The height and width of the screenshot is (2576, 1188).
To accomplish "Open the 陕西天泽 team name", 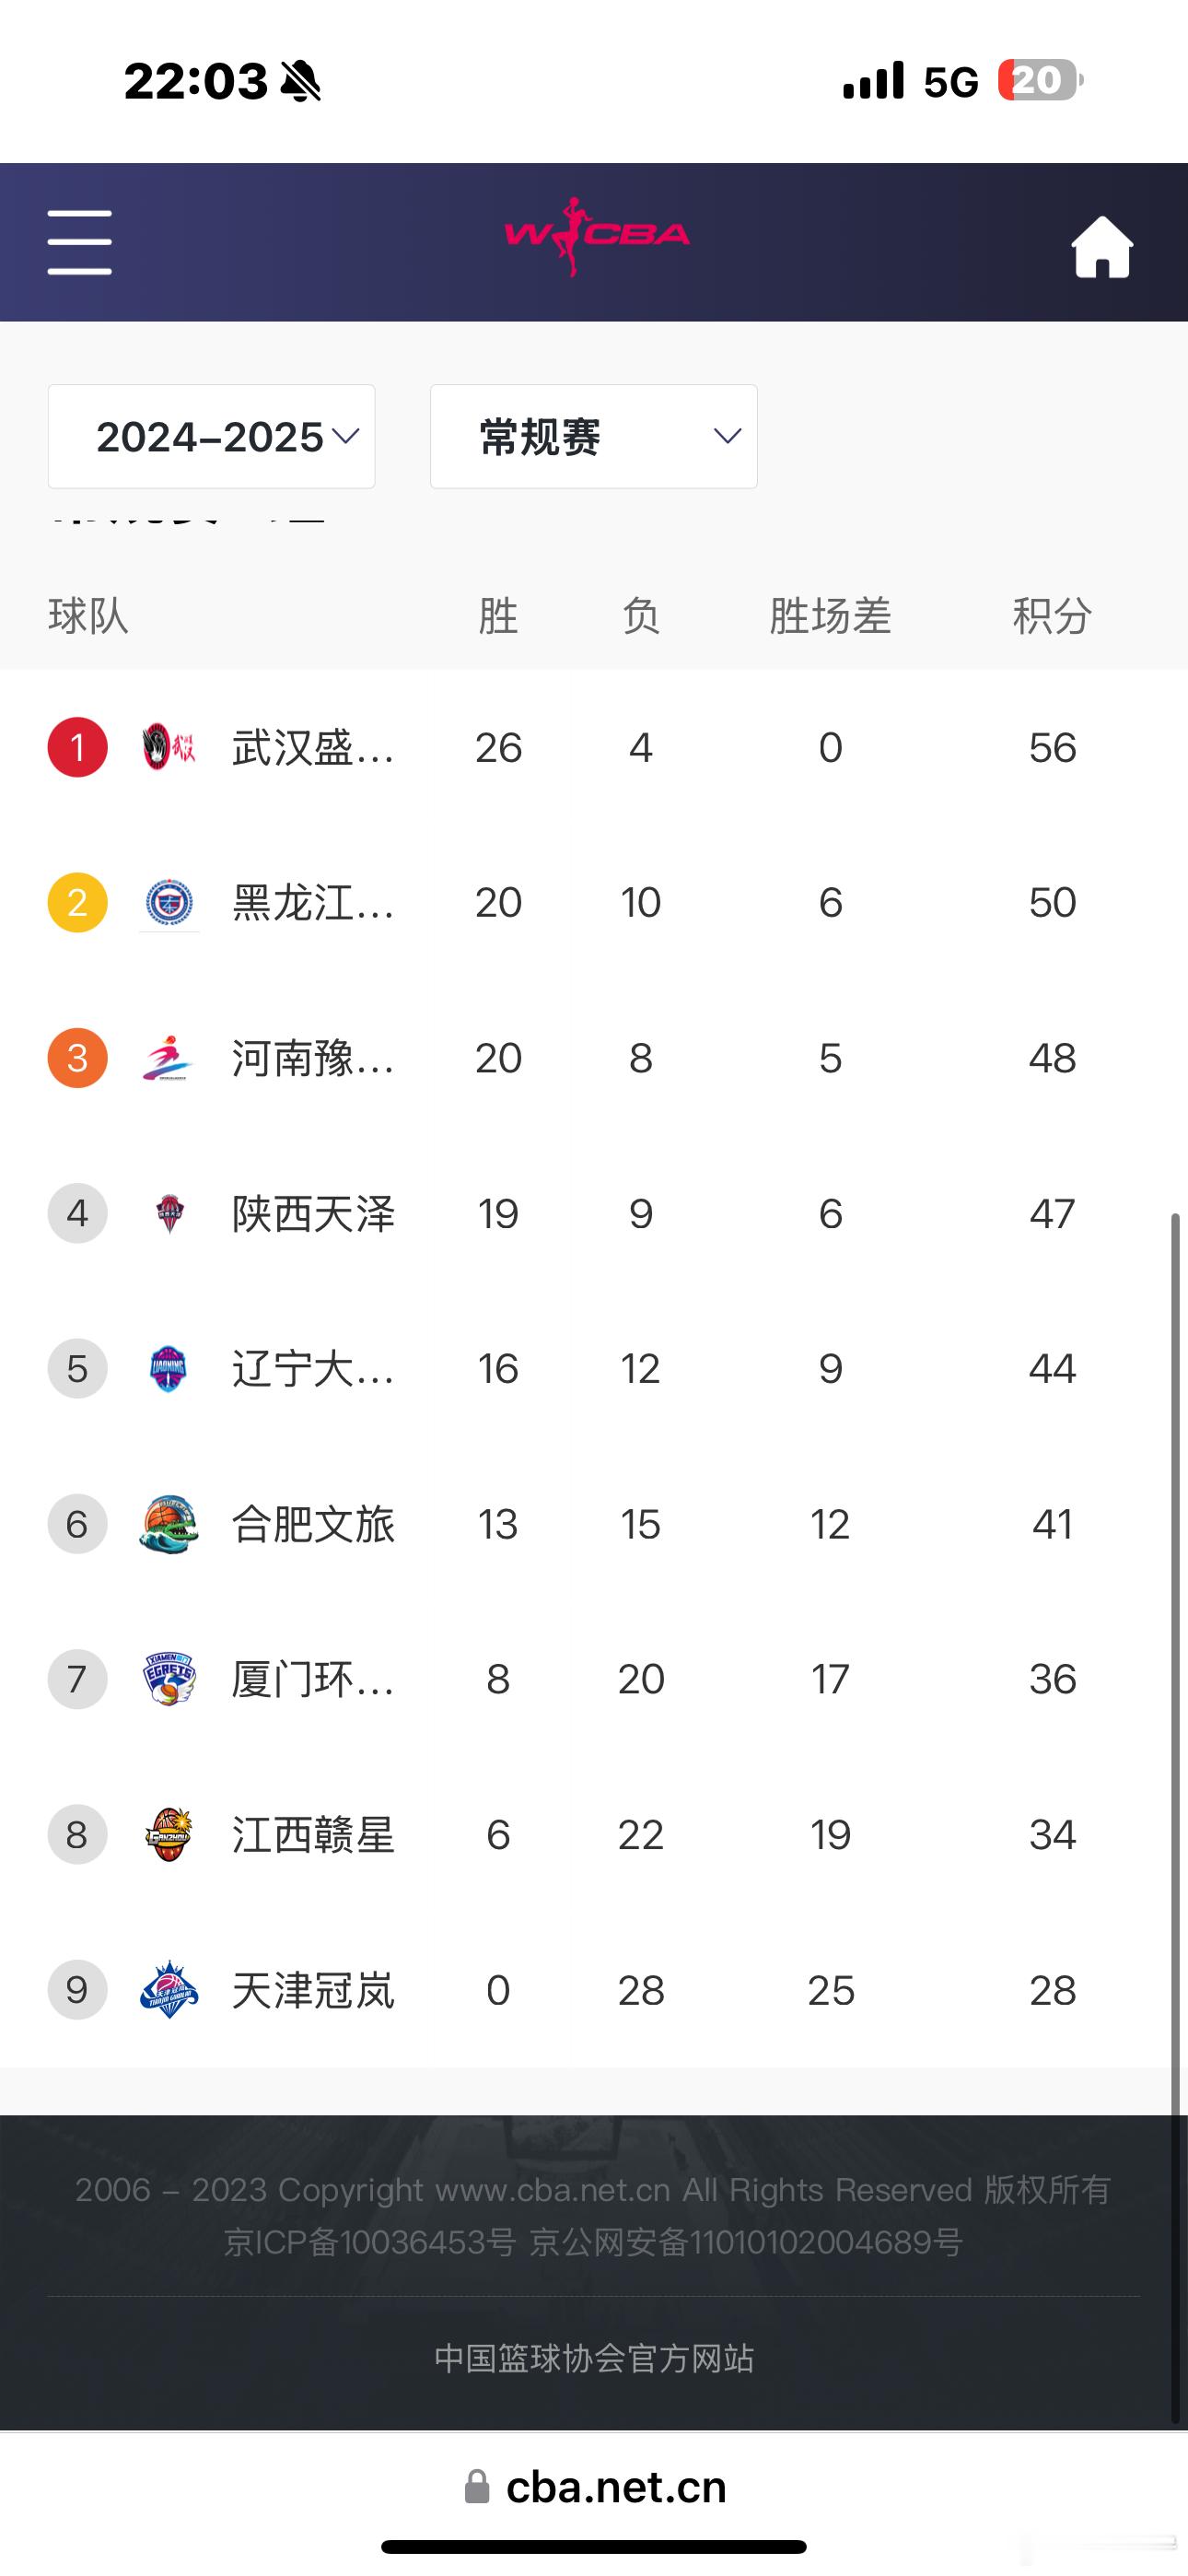I will (x=313, y=1214).
